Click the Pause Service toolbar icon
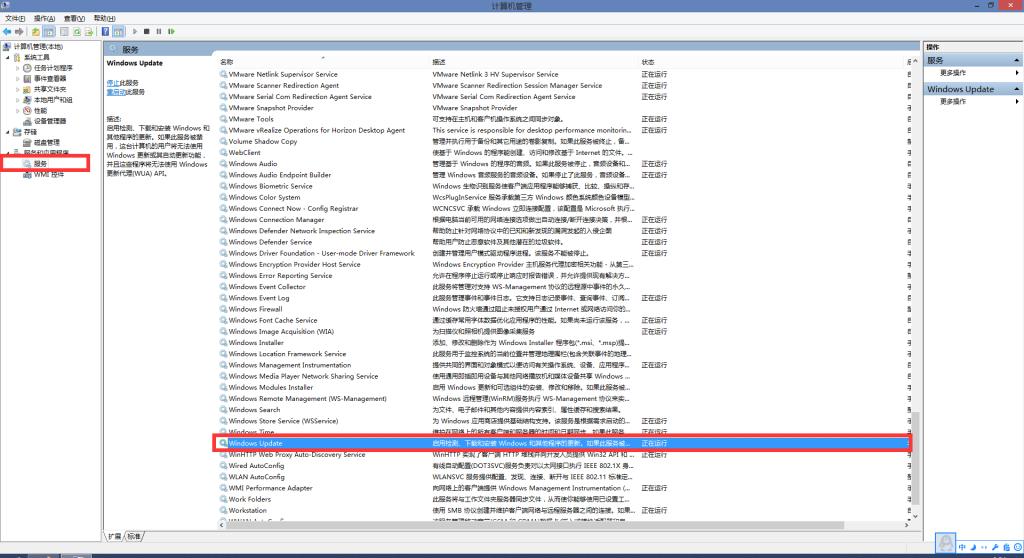The width and height of the screenshot is (1024, 558). pos(159,32)
